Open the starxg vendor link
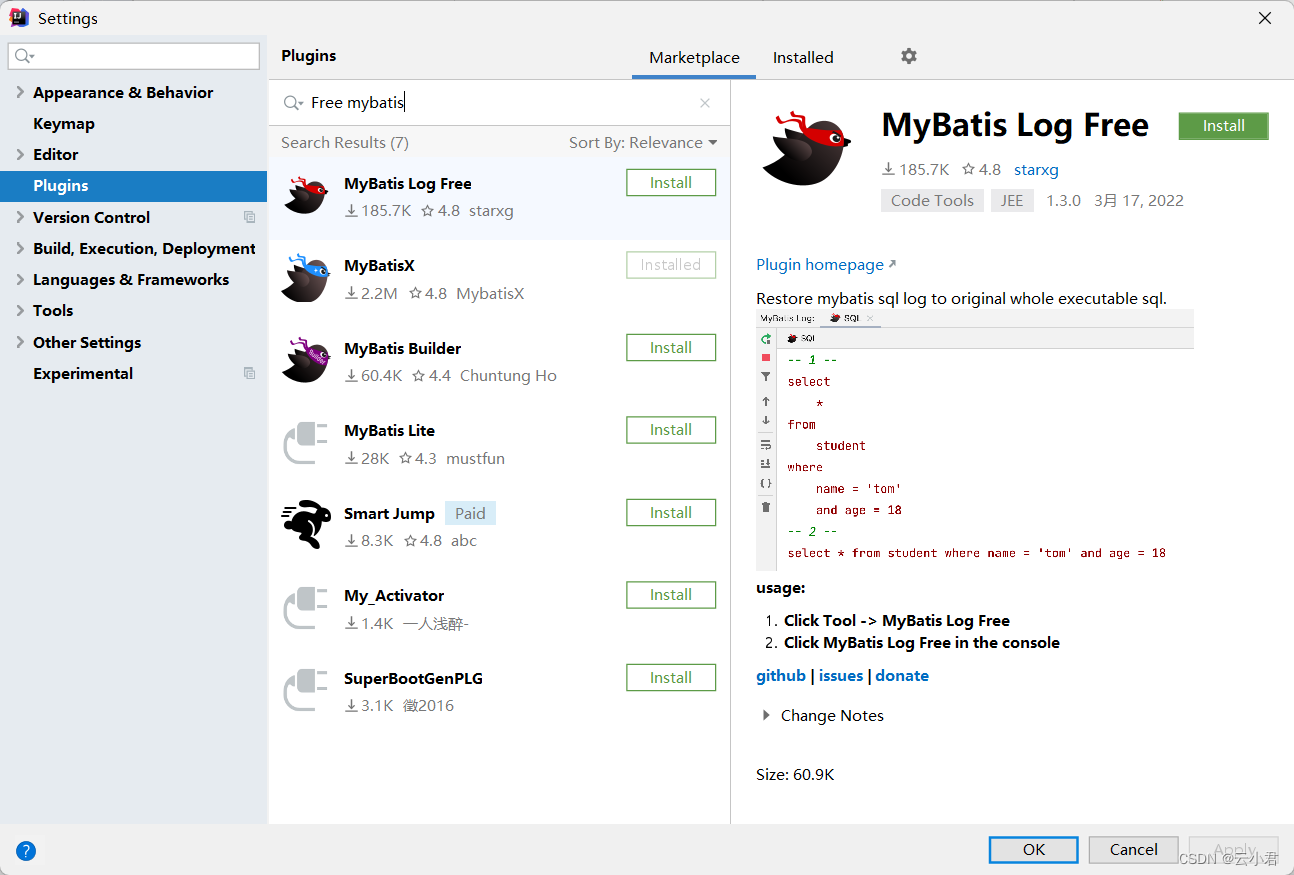The width and height of the screenshot is (1294, 875). tap(1036, 170)
